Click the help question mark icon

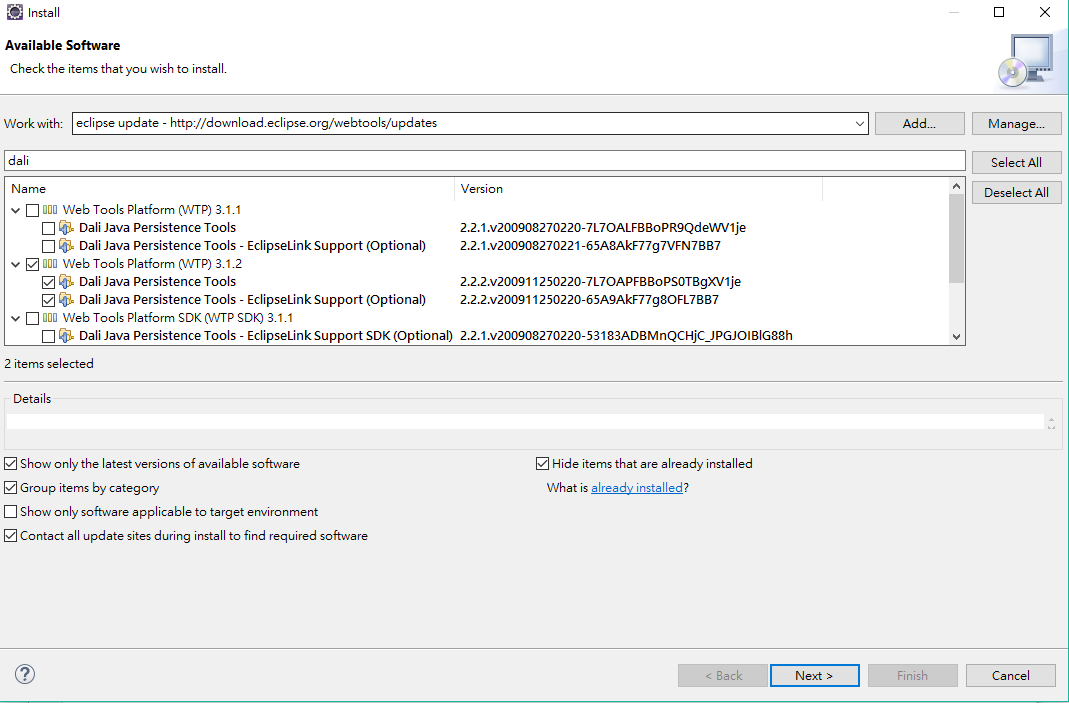(25, 674)
